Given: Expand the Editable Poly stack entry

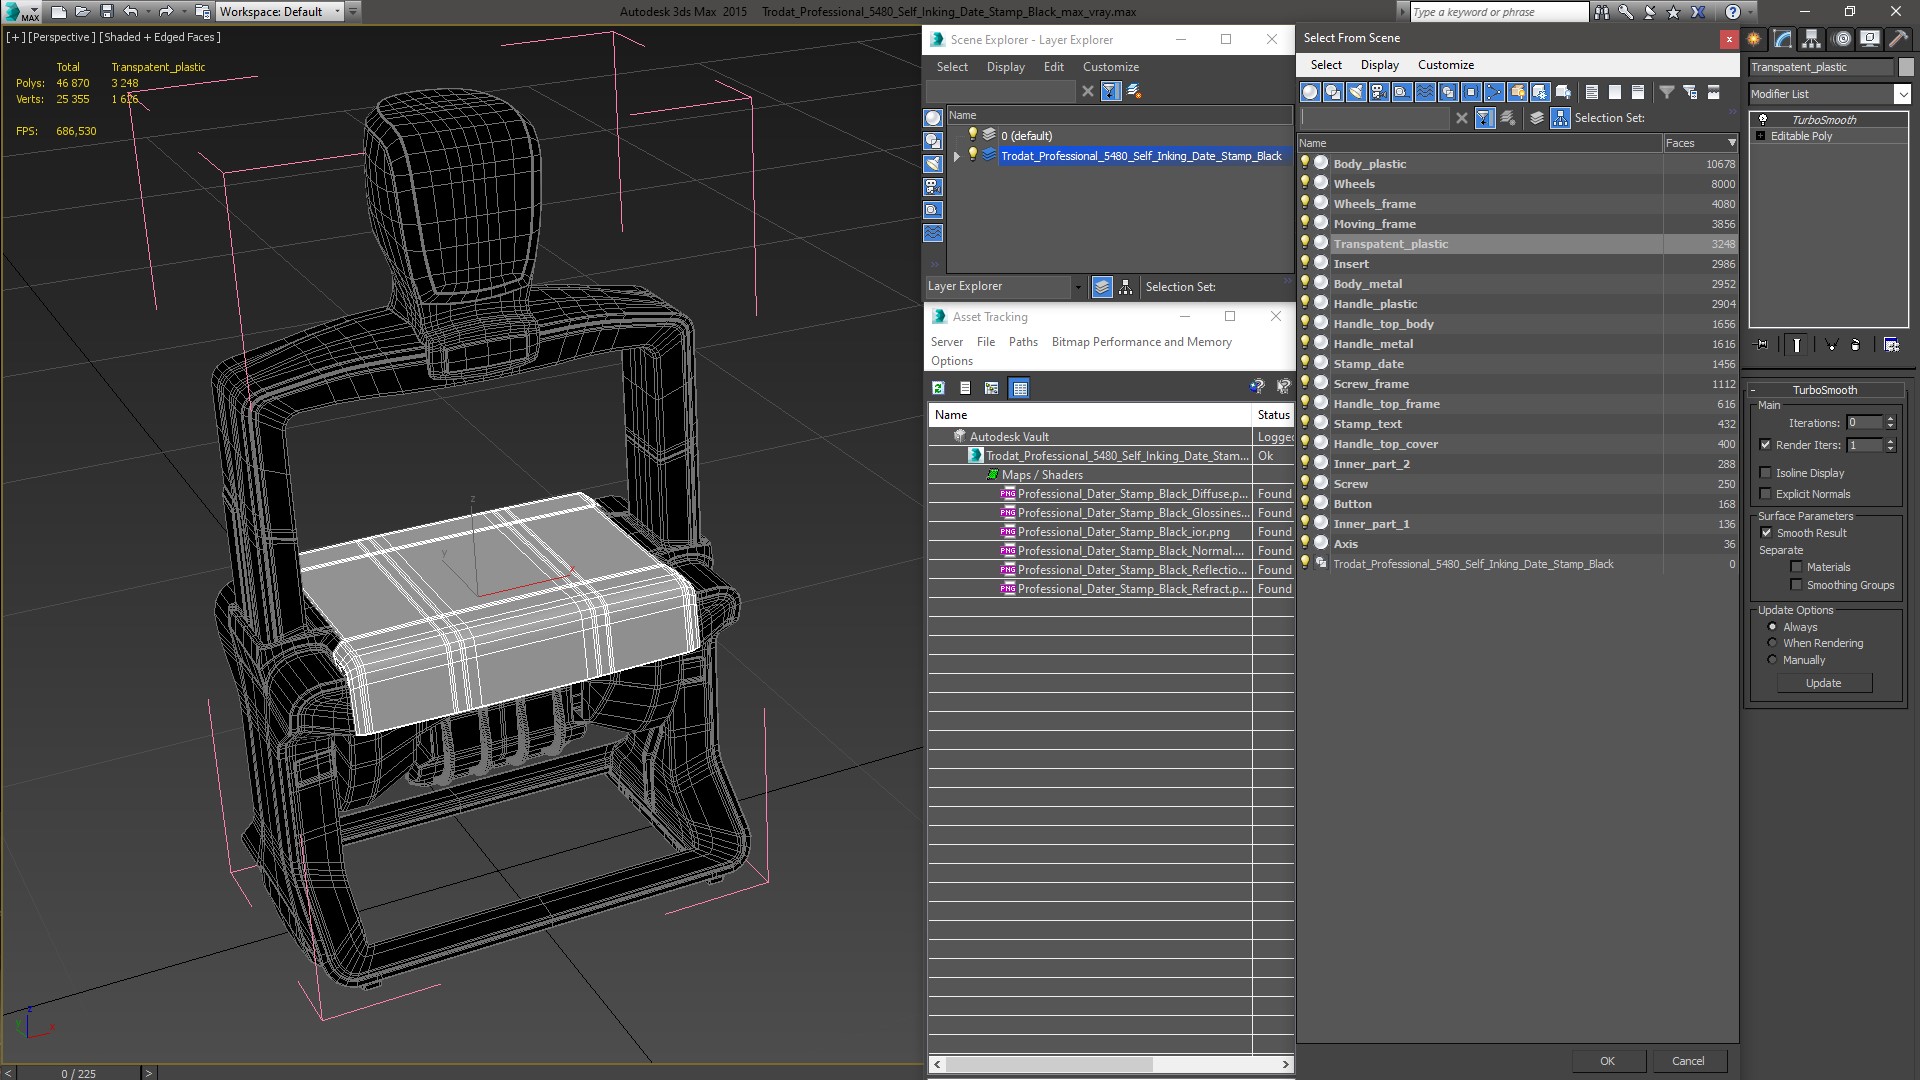Looking at the screenshot, I should click(1761, 136).
